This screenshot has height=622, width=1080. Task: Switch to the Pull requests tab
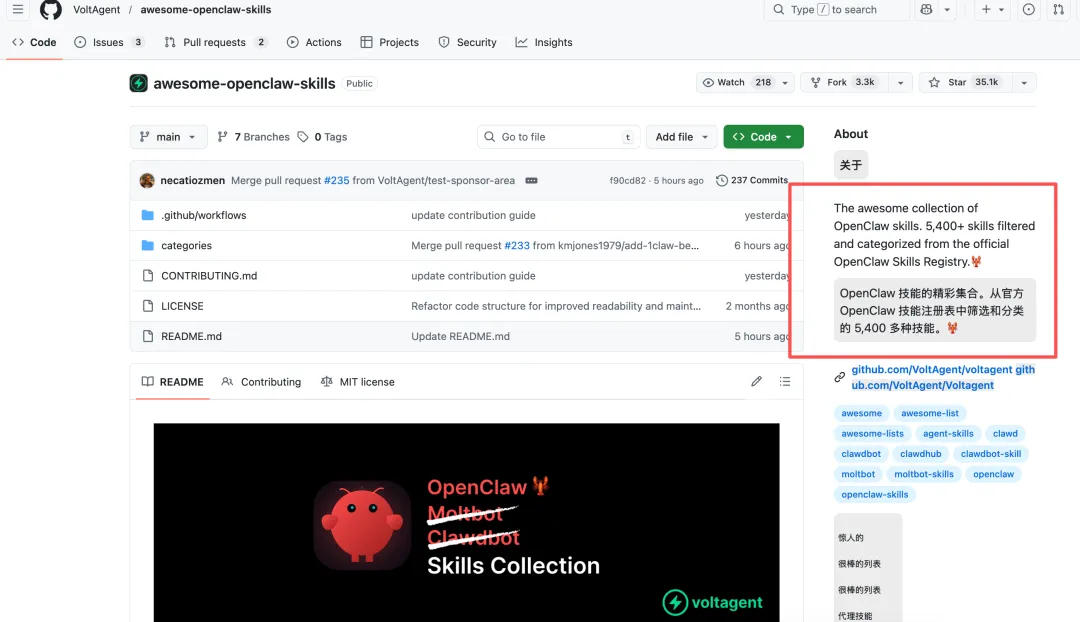[216, 42]
